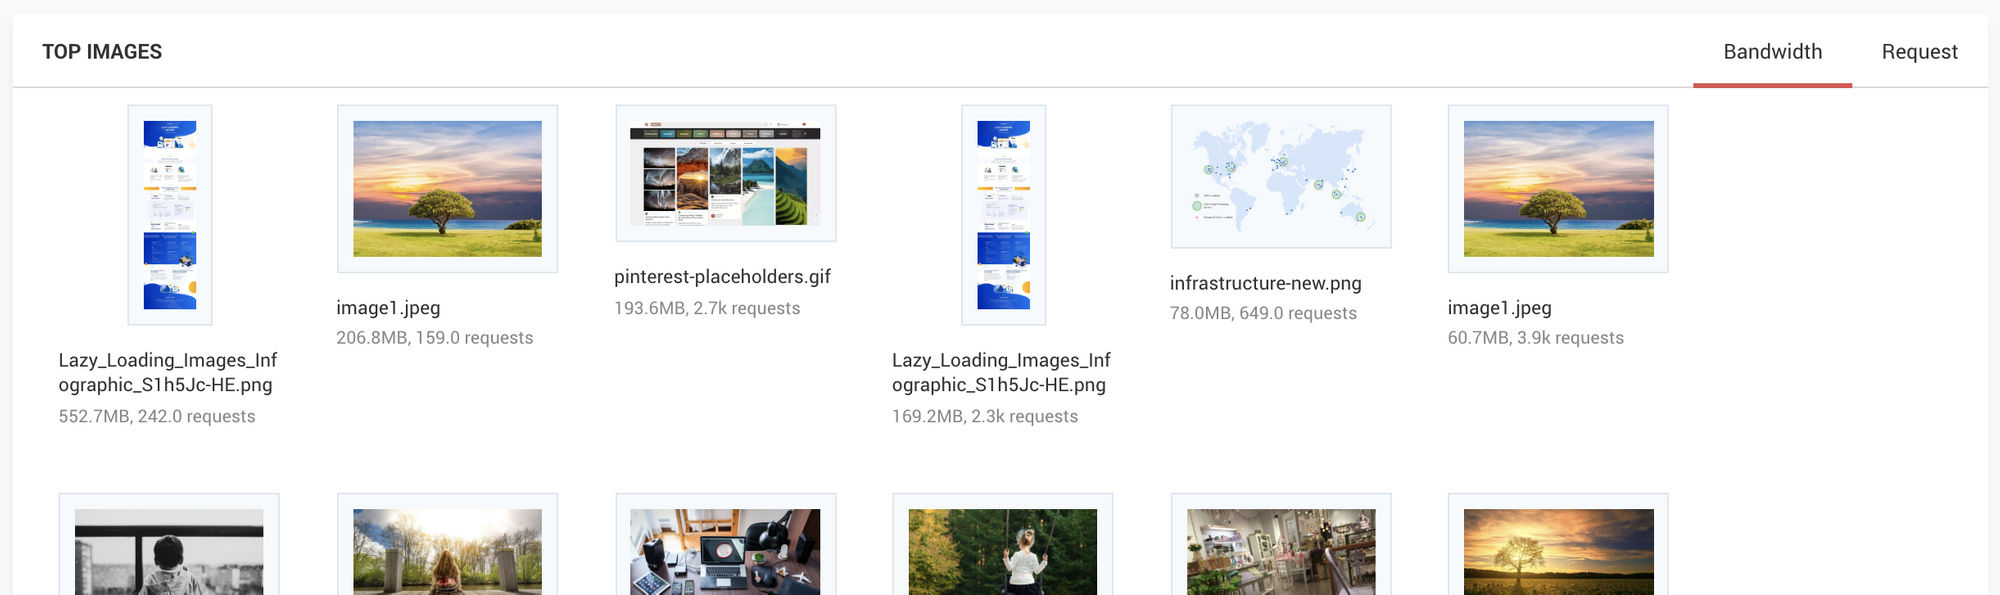Click Lazy_Loading file name above 169.2MB
Viewport: 2000px width, 595px height.
pos(1002,372)
